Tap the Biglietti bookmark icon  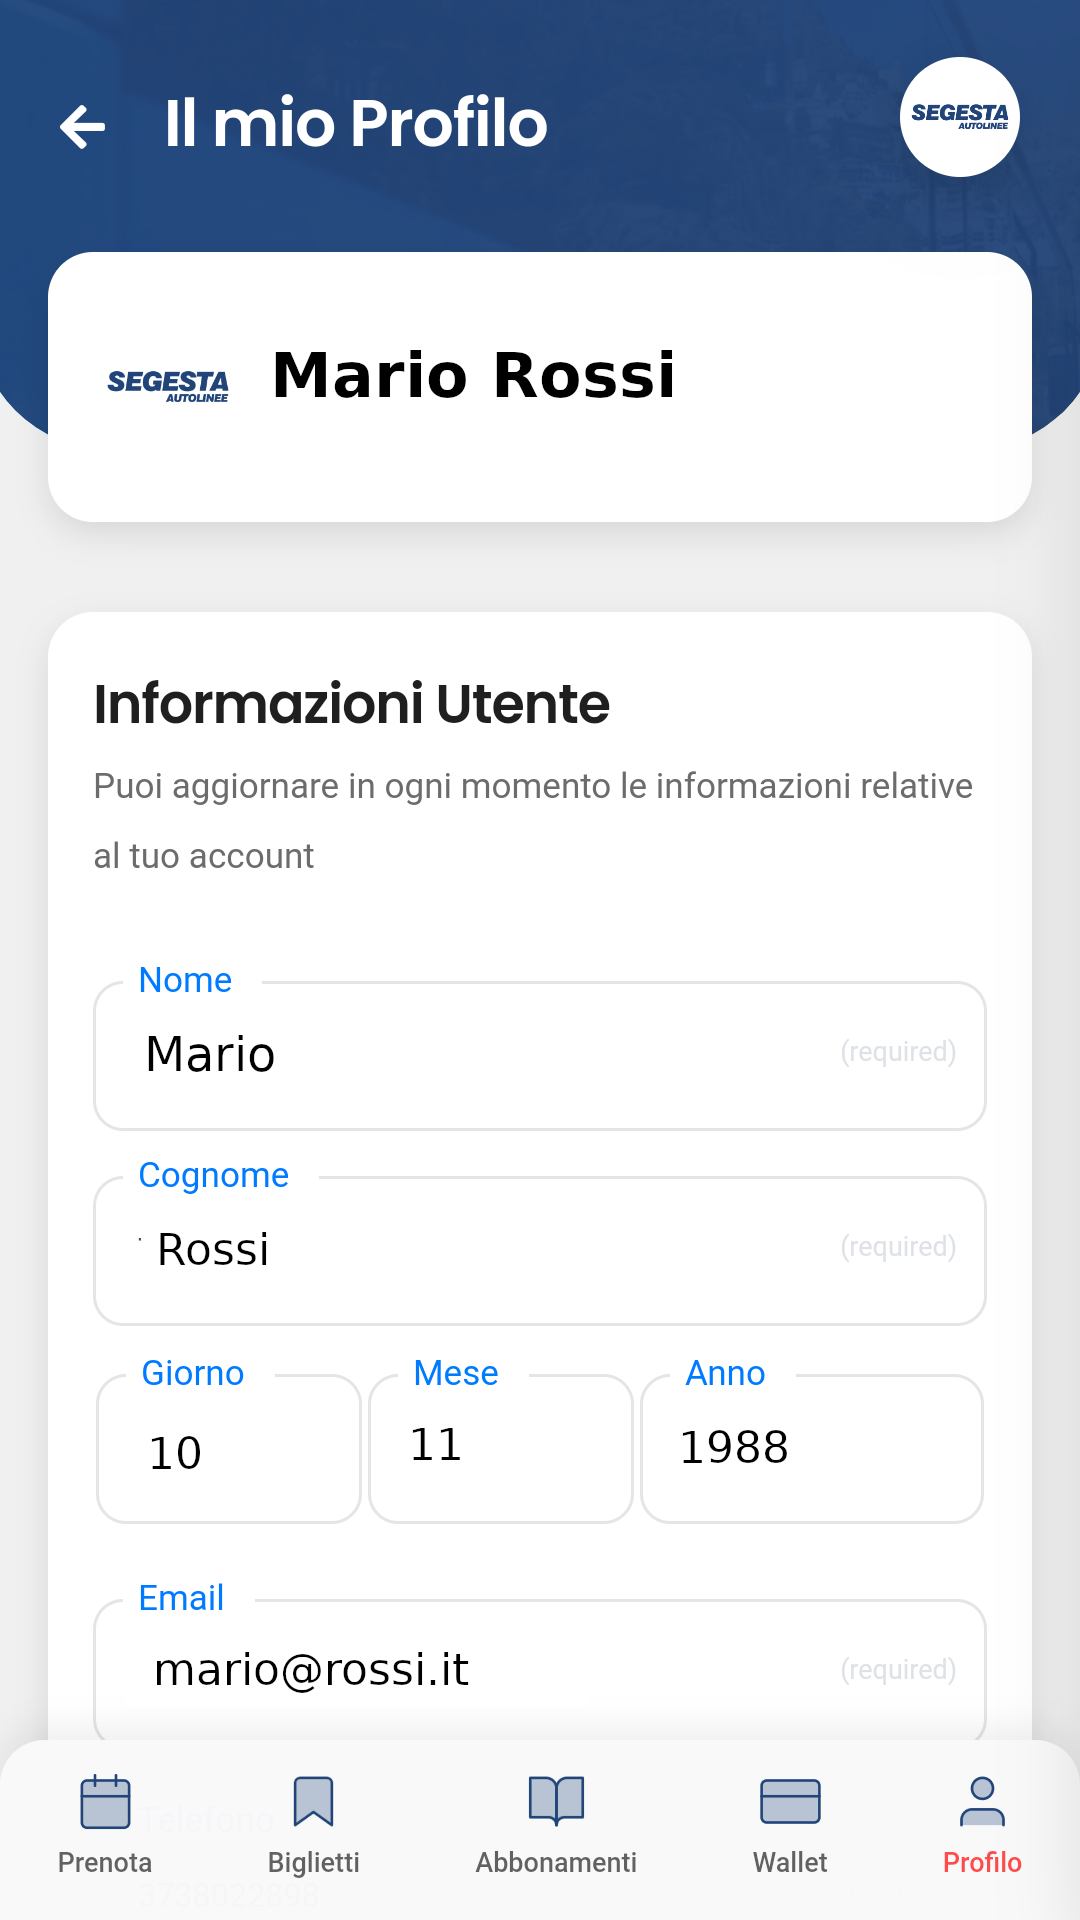point(313,1802)
